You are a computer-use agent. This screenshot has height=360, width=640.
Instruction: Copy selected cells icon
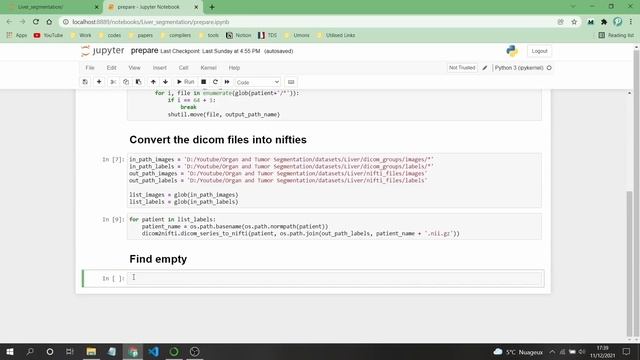point(126,82)
